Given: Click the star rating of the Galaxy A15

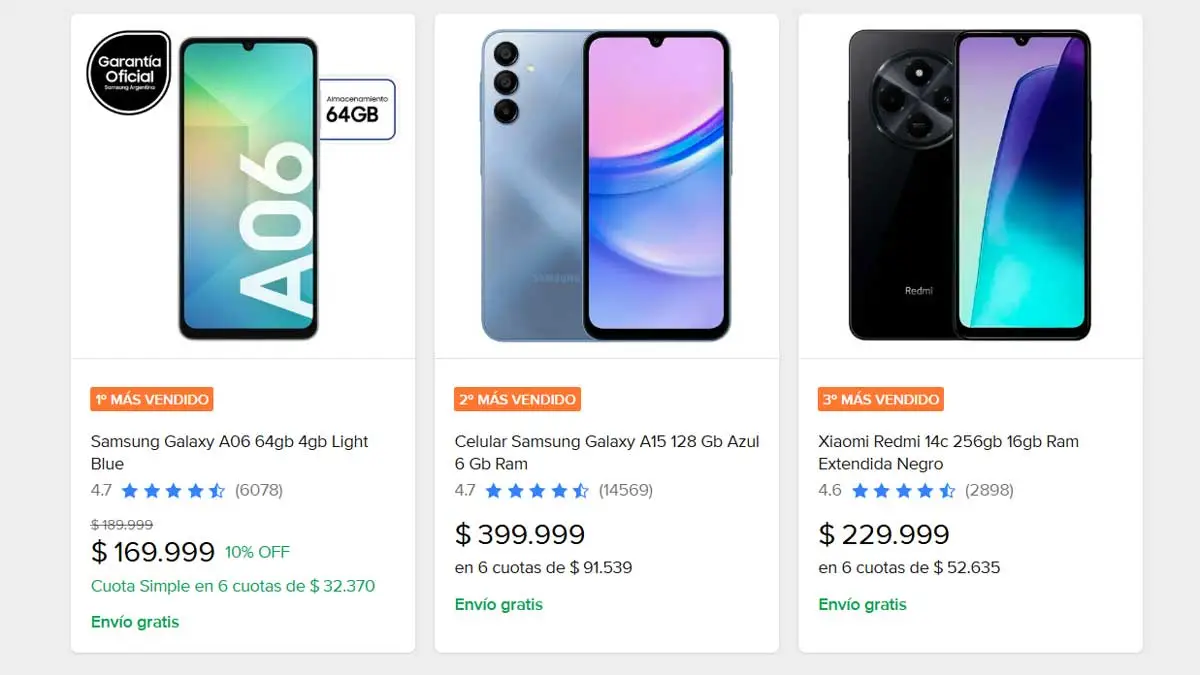Looking at the screenshot, I should point(537,490).
